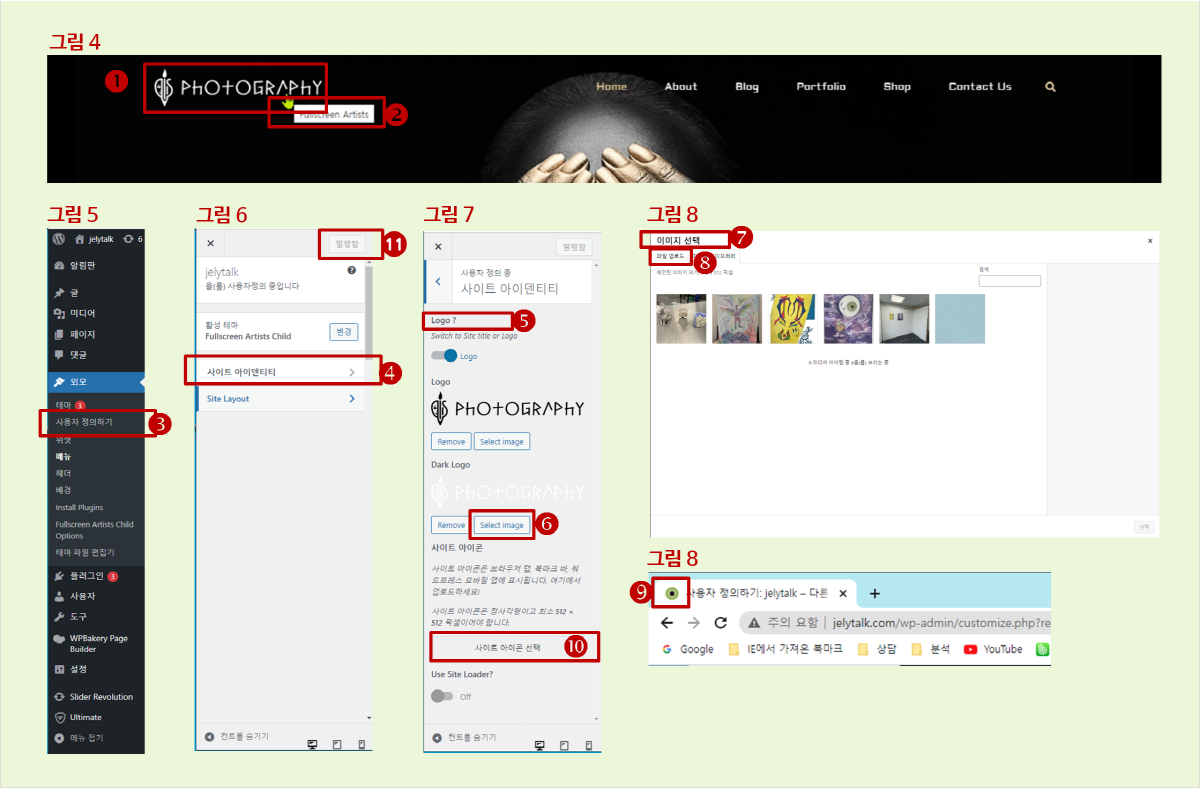This screenshot has width=1200, height=788.
Task: Switch to the 파일 업로드 tab
Action: coord(670,257)
